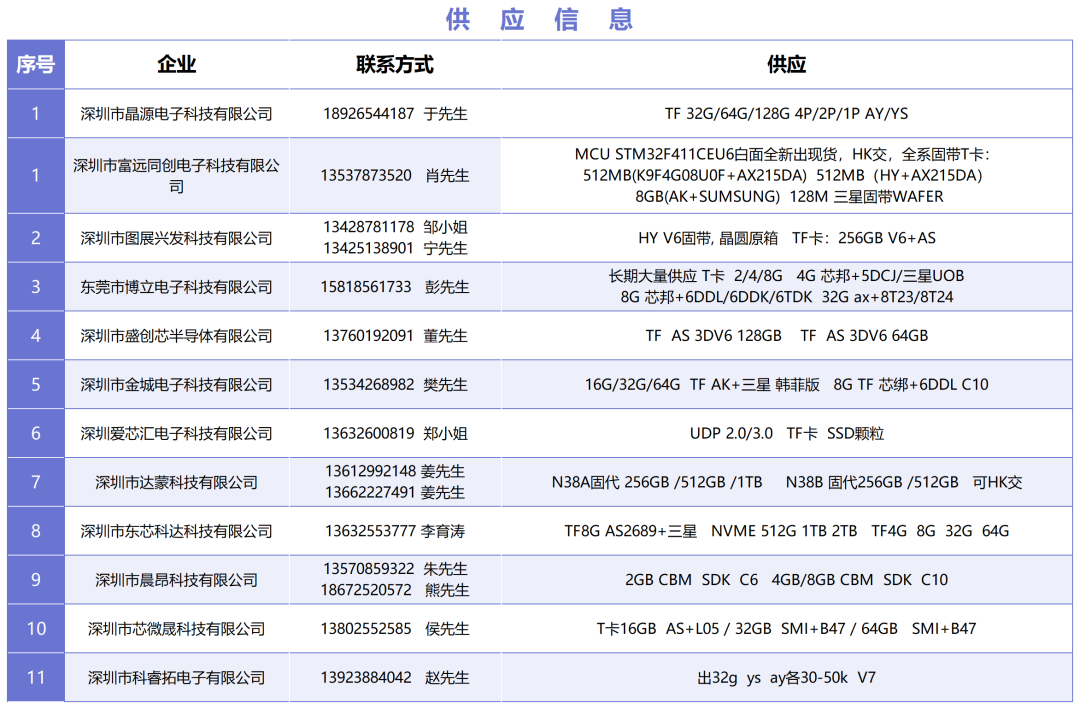This screenshot has width=1080, height=709.
Task: Click supply cell 2GB CBM SDK C6
Action: [x=787, y=581]
